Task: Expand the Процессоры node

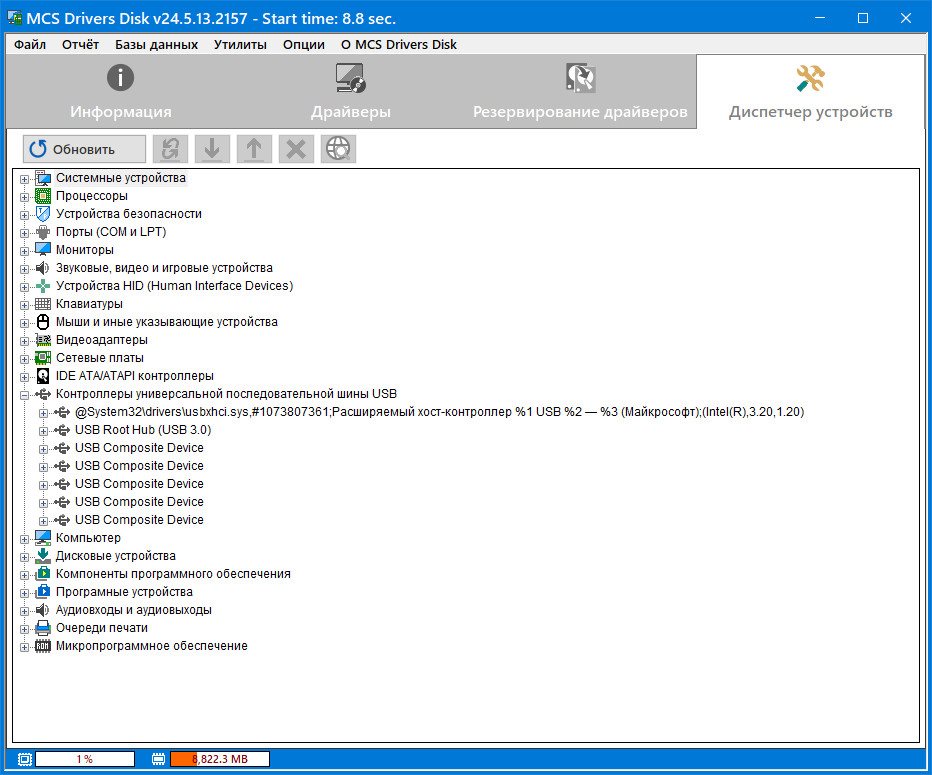Action: tap(24, 197)
